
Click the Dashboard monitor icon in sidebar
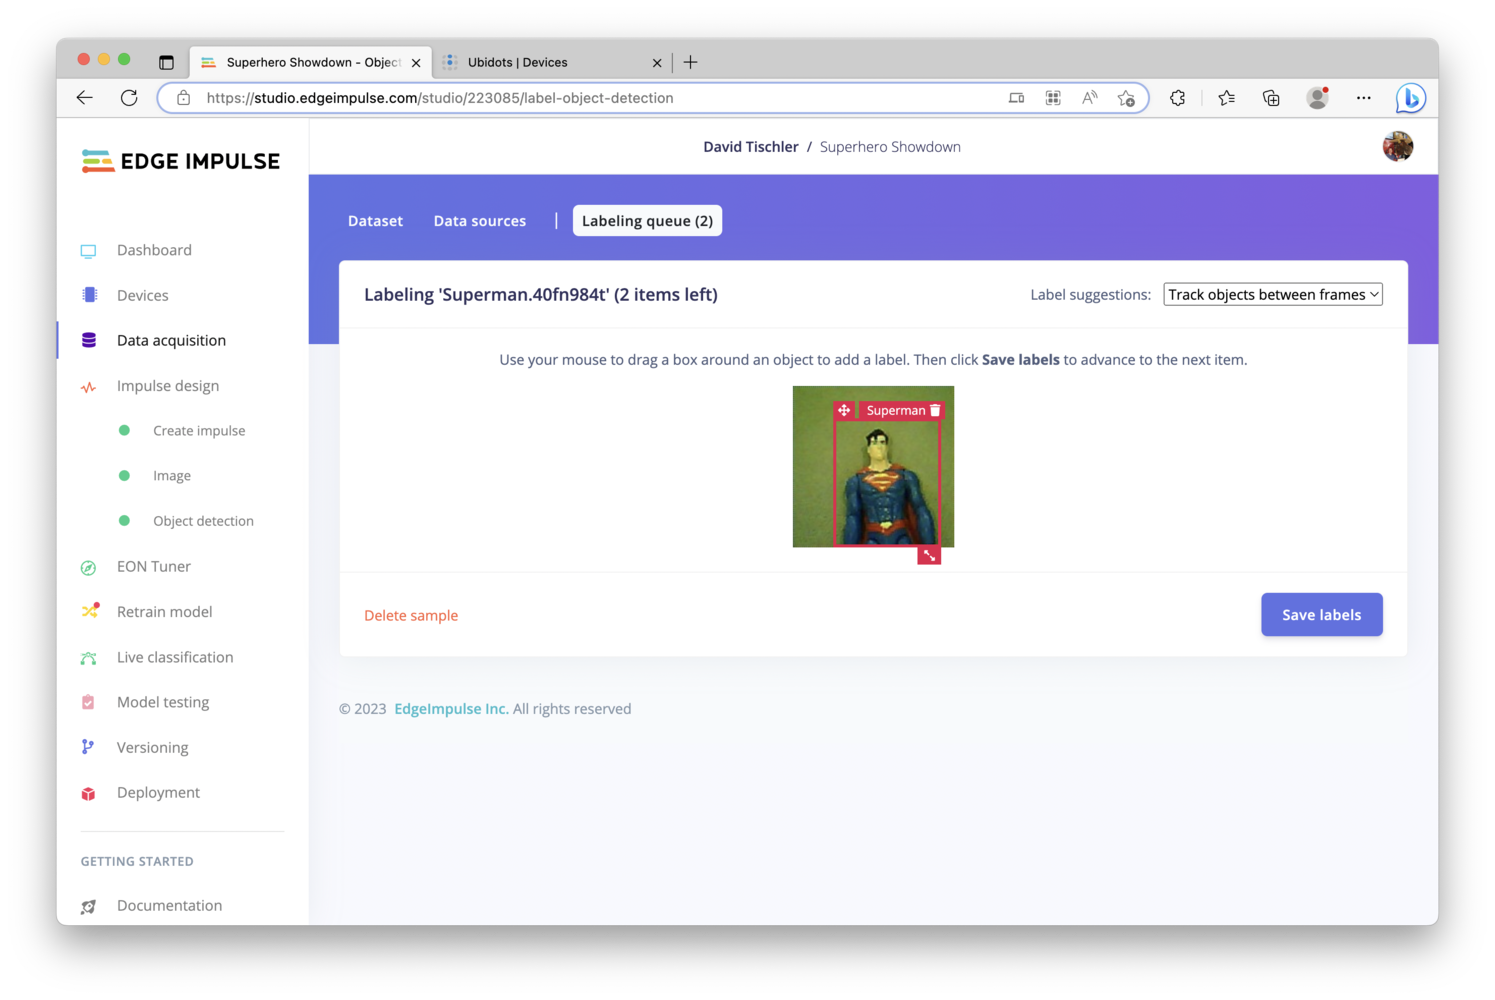coord(88,251)
